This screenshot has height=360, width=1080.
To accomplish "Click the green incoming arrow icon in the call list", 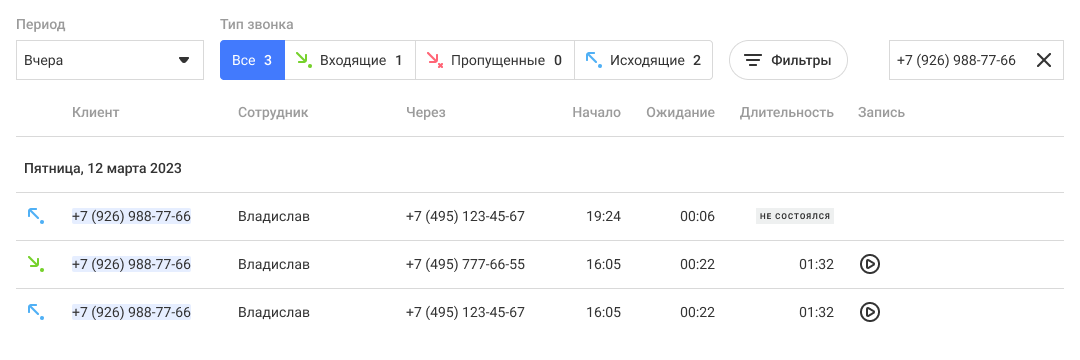I will coord(36,264).
